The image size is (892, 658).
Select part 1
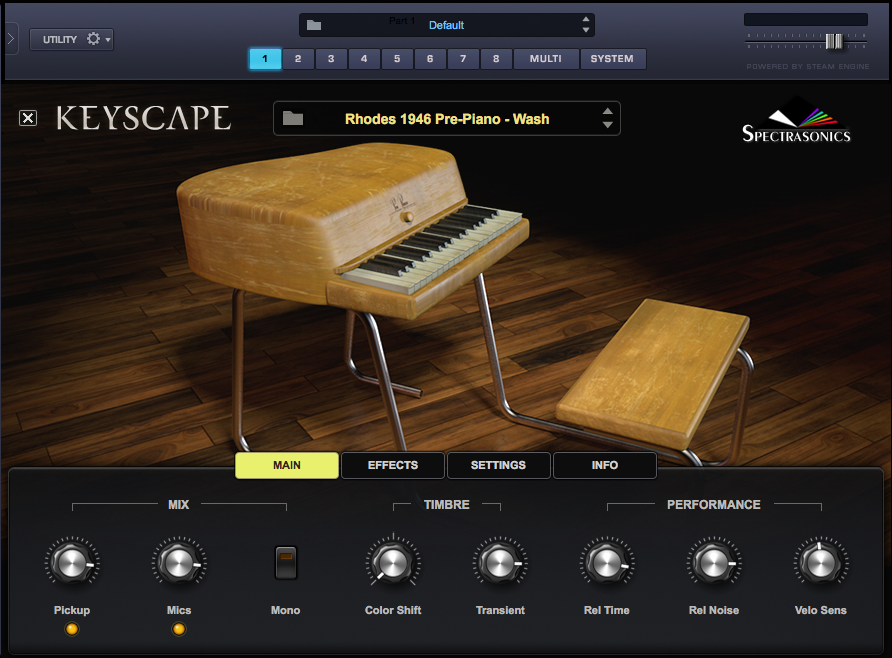tap(265, 59)
